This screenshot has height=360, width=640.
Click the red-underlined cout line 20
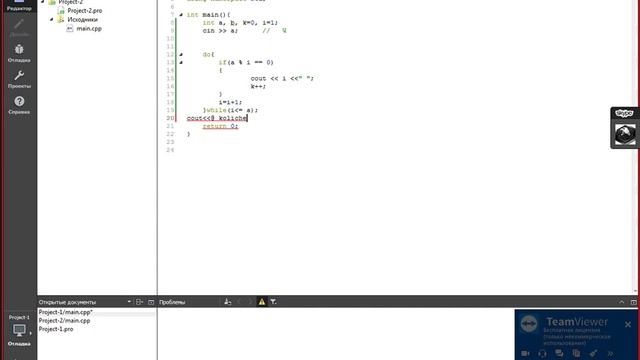coord(217,118)
